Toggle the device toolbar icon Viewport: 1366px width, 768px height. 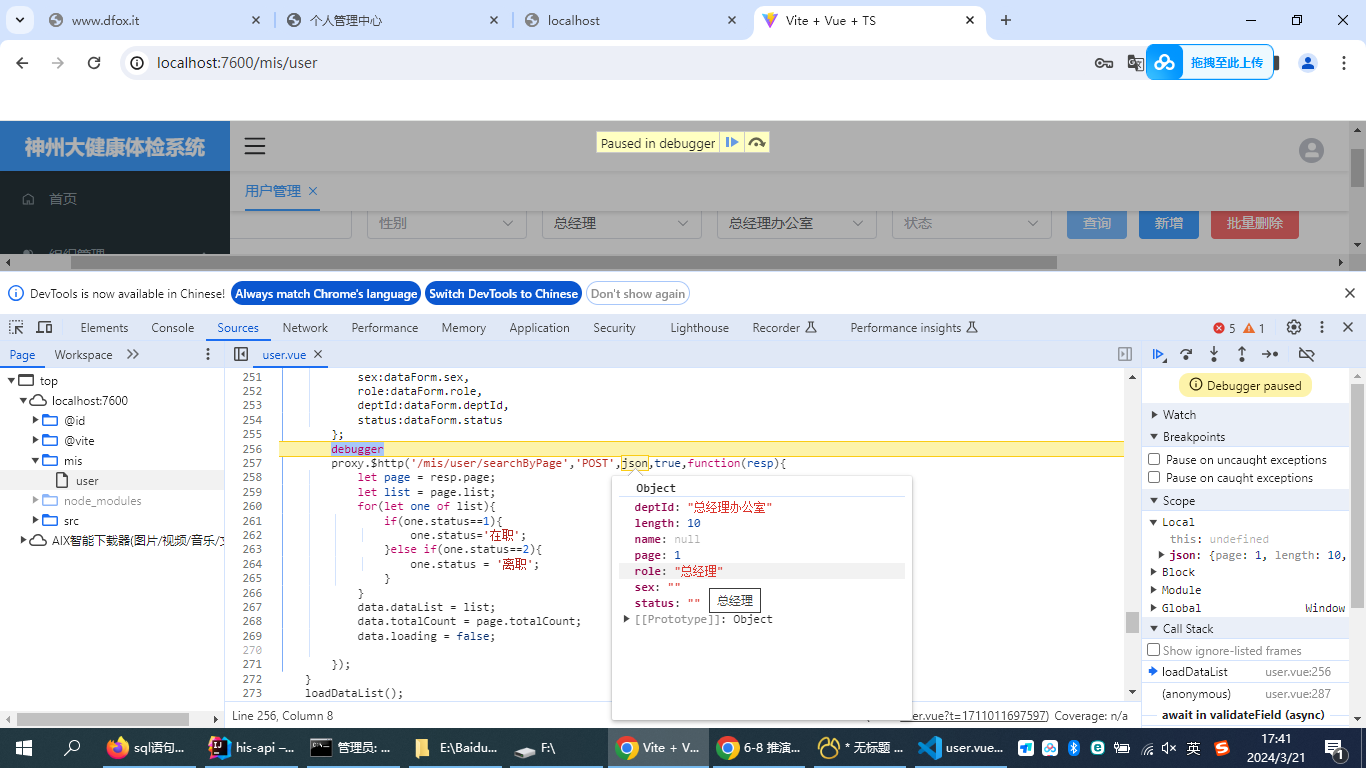44,328
